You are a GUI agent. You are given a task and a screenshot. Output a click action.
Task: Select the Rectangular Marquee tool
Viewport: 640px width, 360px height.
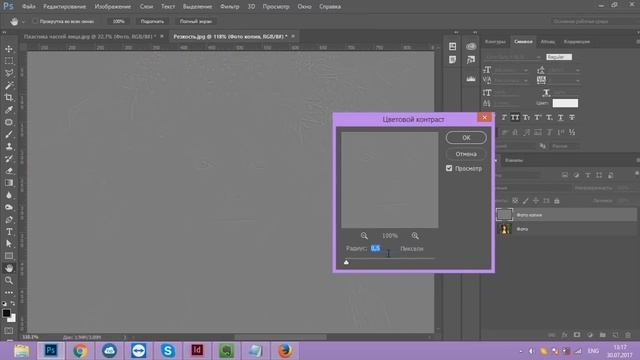(x=9, y=61)
